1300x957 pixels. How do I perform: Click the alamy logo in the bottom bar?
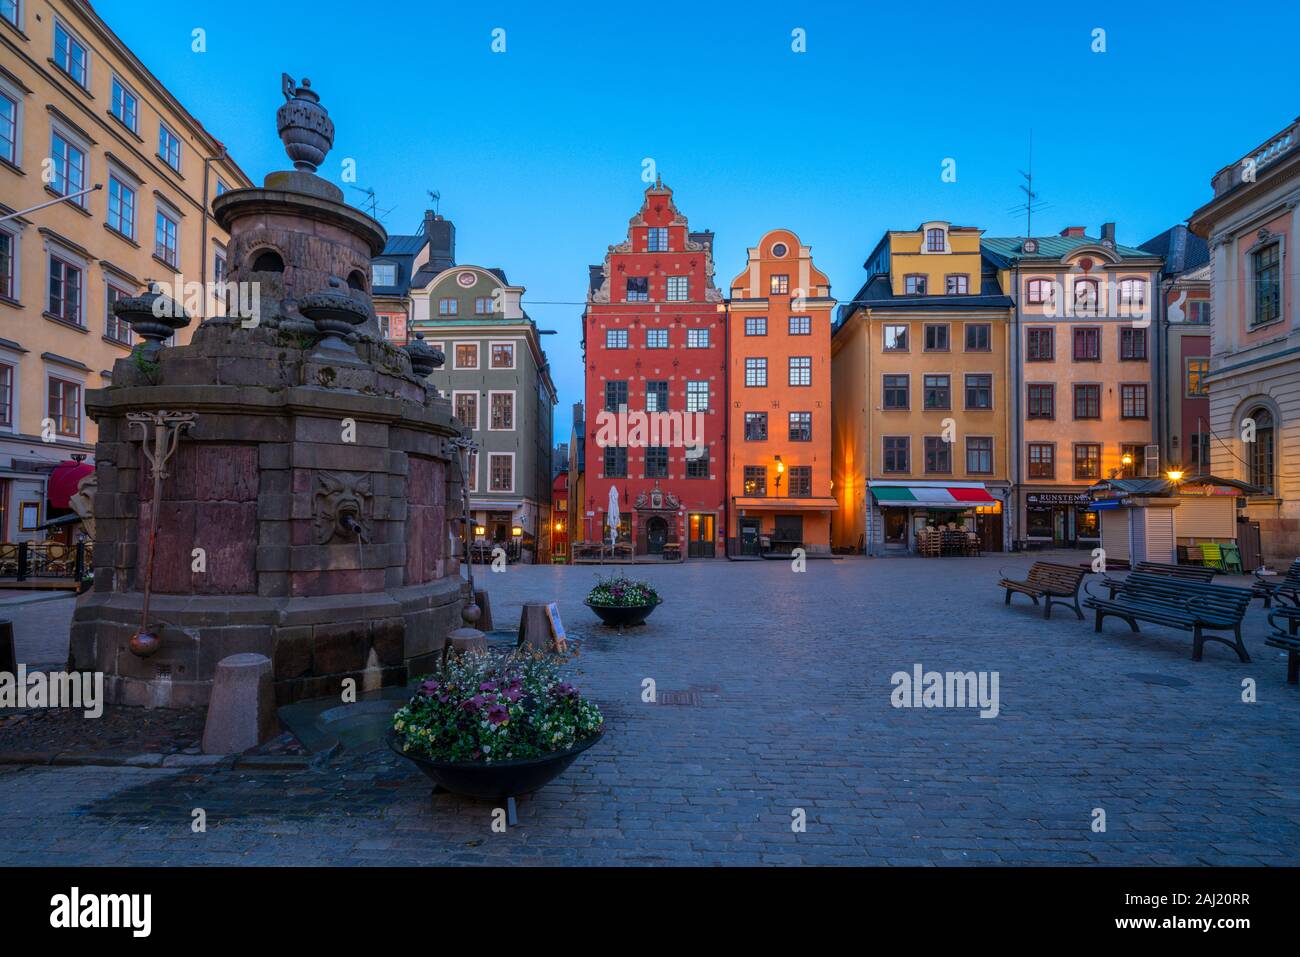coord(101,911)
